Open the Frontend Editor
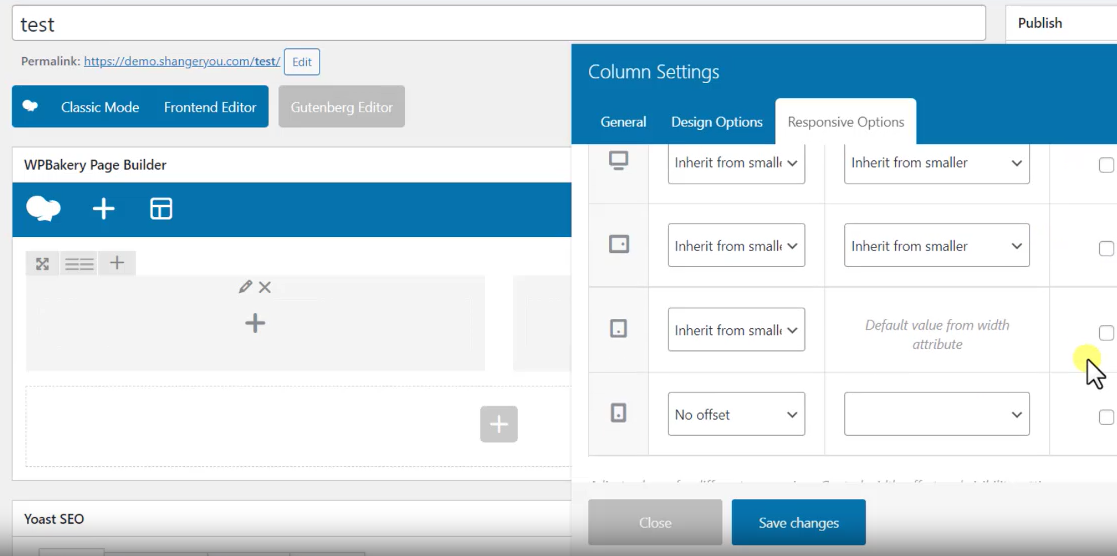The image size is (1117, 556). click(210, 107)
